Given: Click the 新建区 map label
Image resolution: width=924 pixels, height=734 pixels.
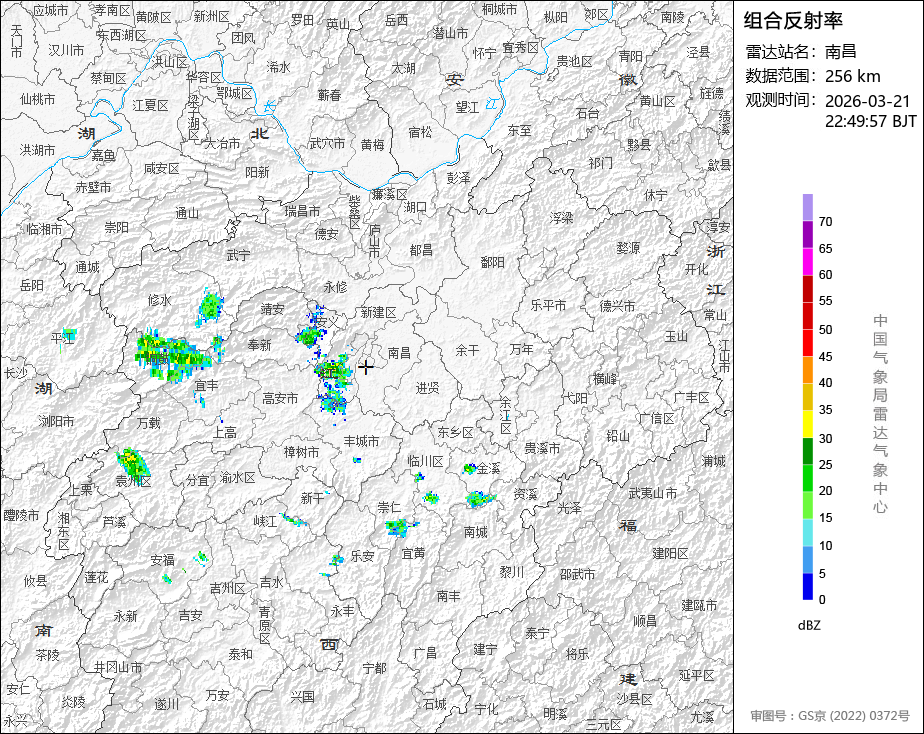Looking at the screenshot, I should [x=378, y=313].
